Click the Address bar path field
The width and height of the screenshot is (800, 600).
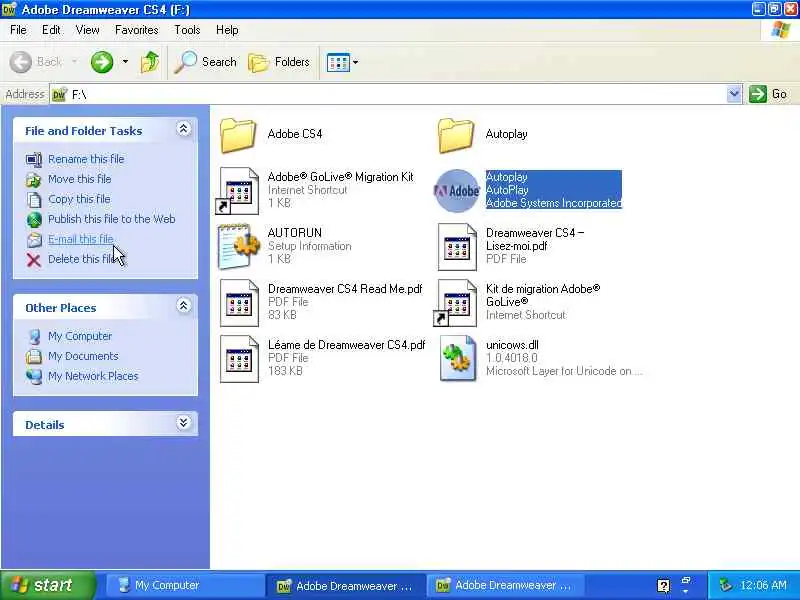[388, 94]
